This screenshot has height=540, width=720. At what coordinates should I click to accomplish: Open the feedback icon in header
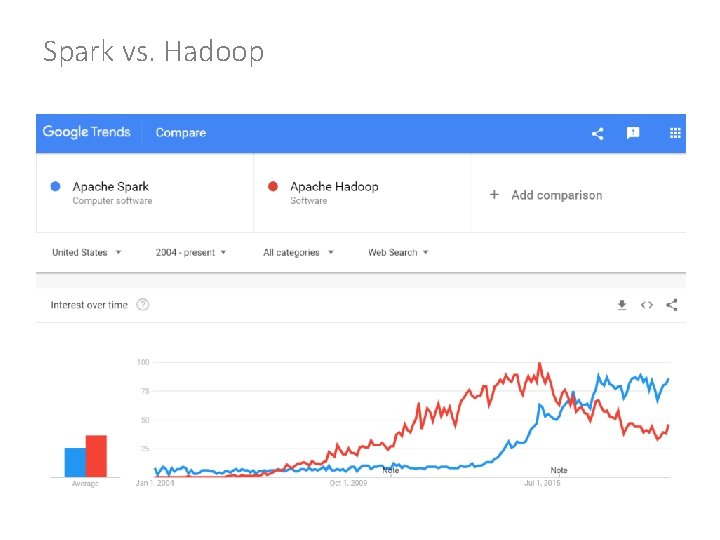pyautogui.click(x=632, y=133)
